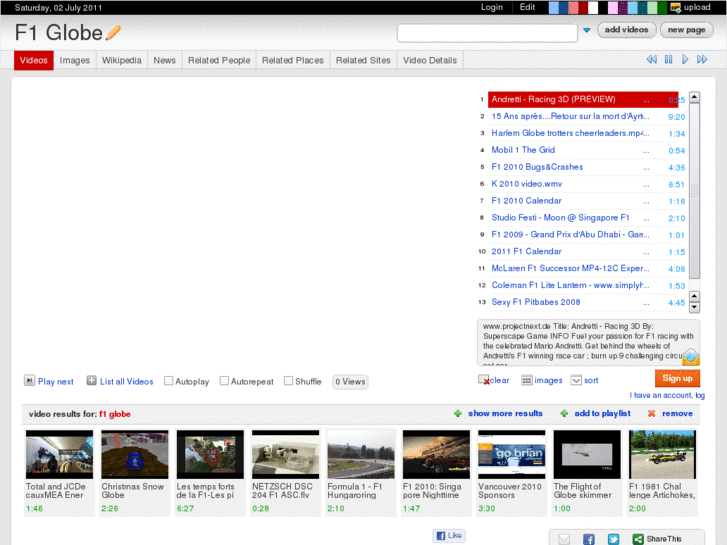Click the Facebook Like button
Viewport: 727px width, 545px height.
tap(449, 535)
